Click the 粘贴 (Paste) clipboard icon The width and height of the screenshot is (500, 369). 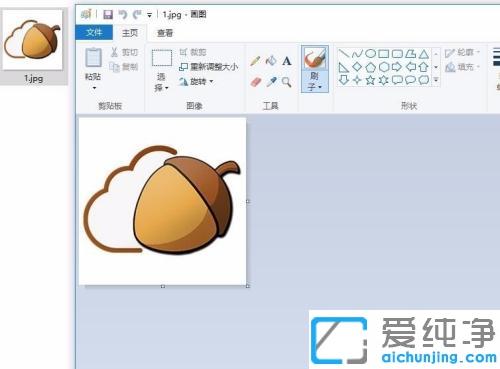point(93,58)
